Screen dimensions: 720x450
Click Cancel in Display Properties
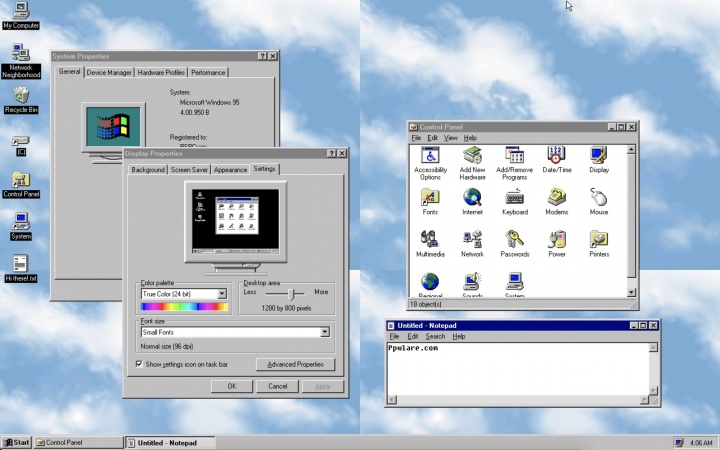tap(278, 386)
